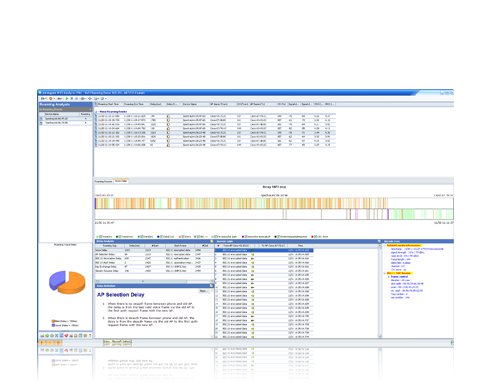Image resolution: width=488 pixels, height=385 pixels.
Task: Click the Stop icon in the toolbar
Action: 72,98
